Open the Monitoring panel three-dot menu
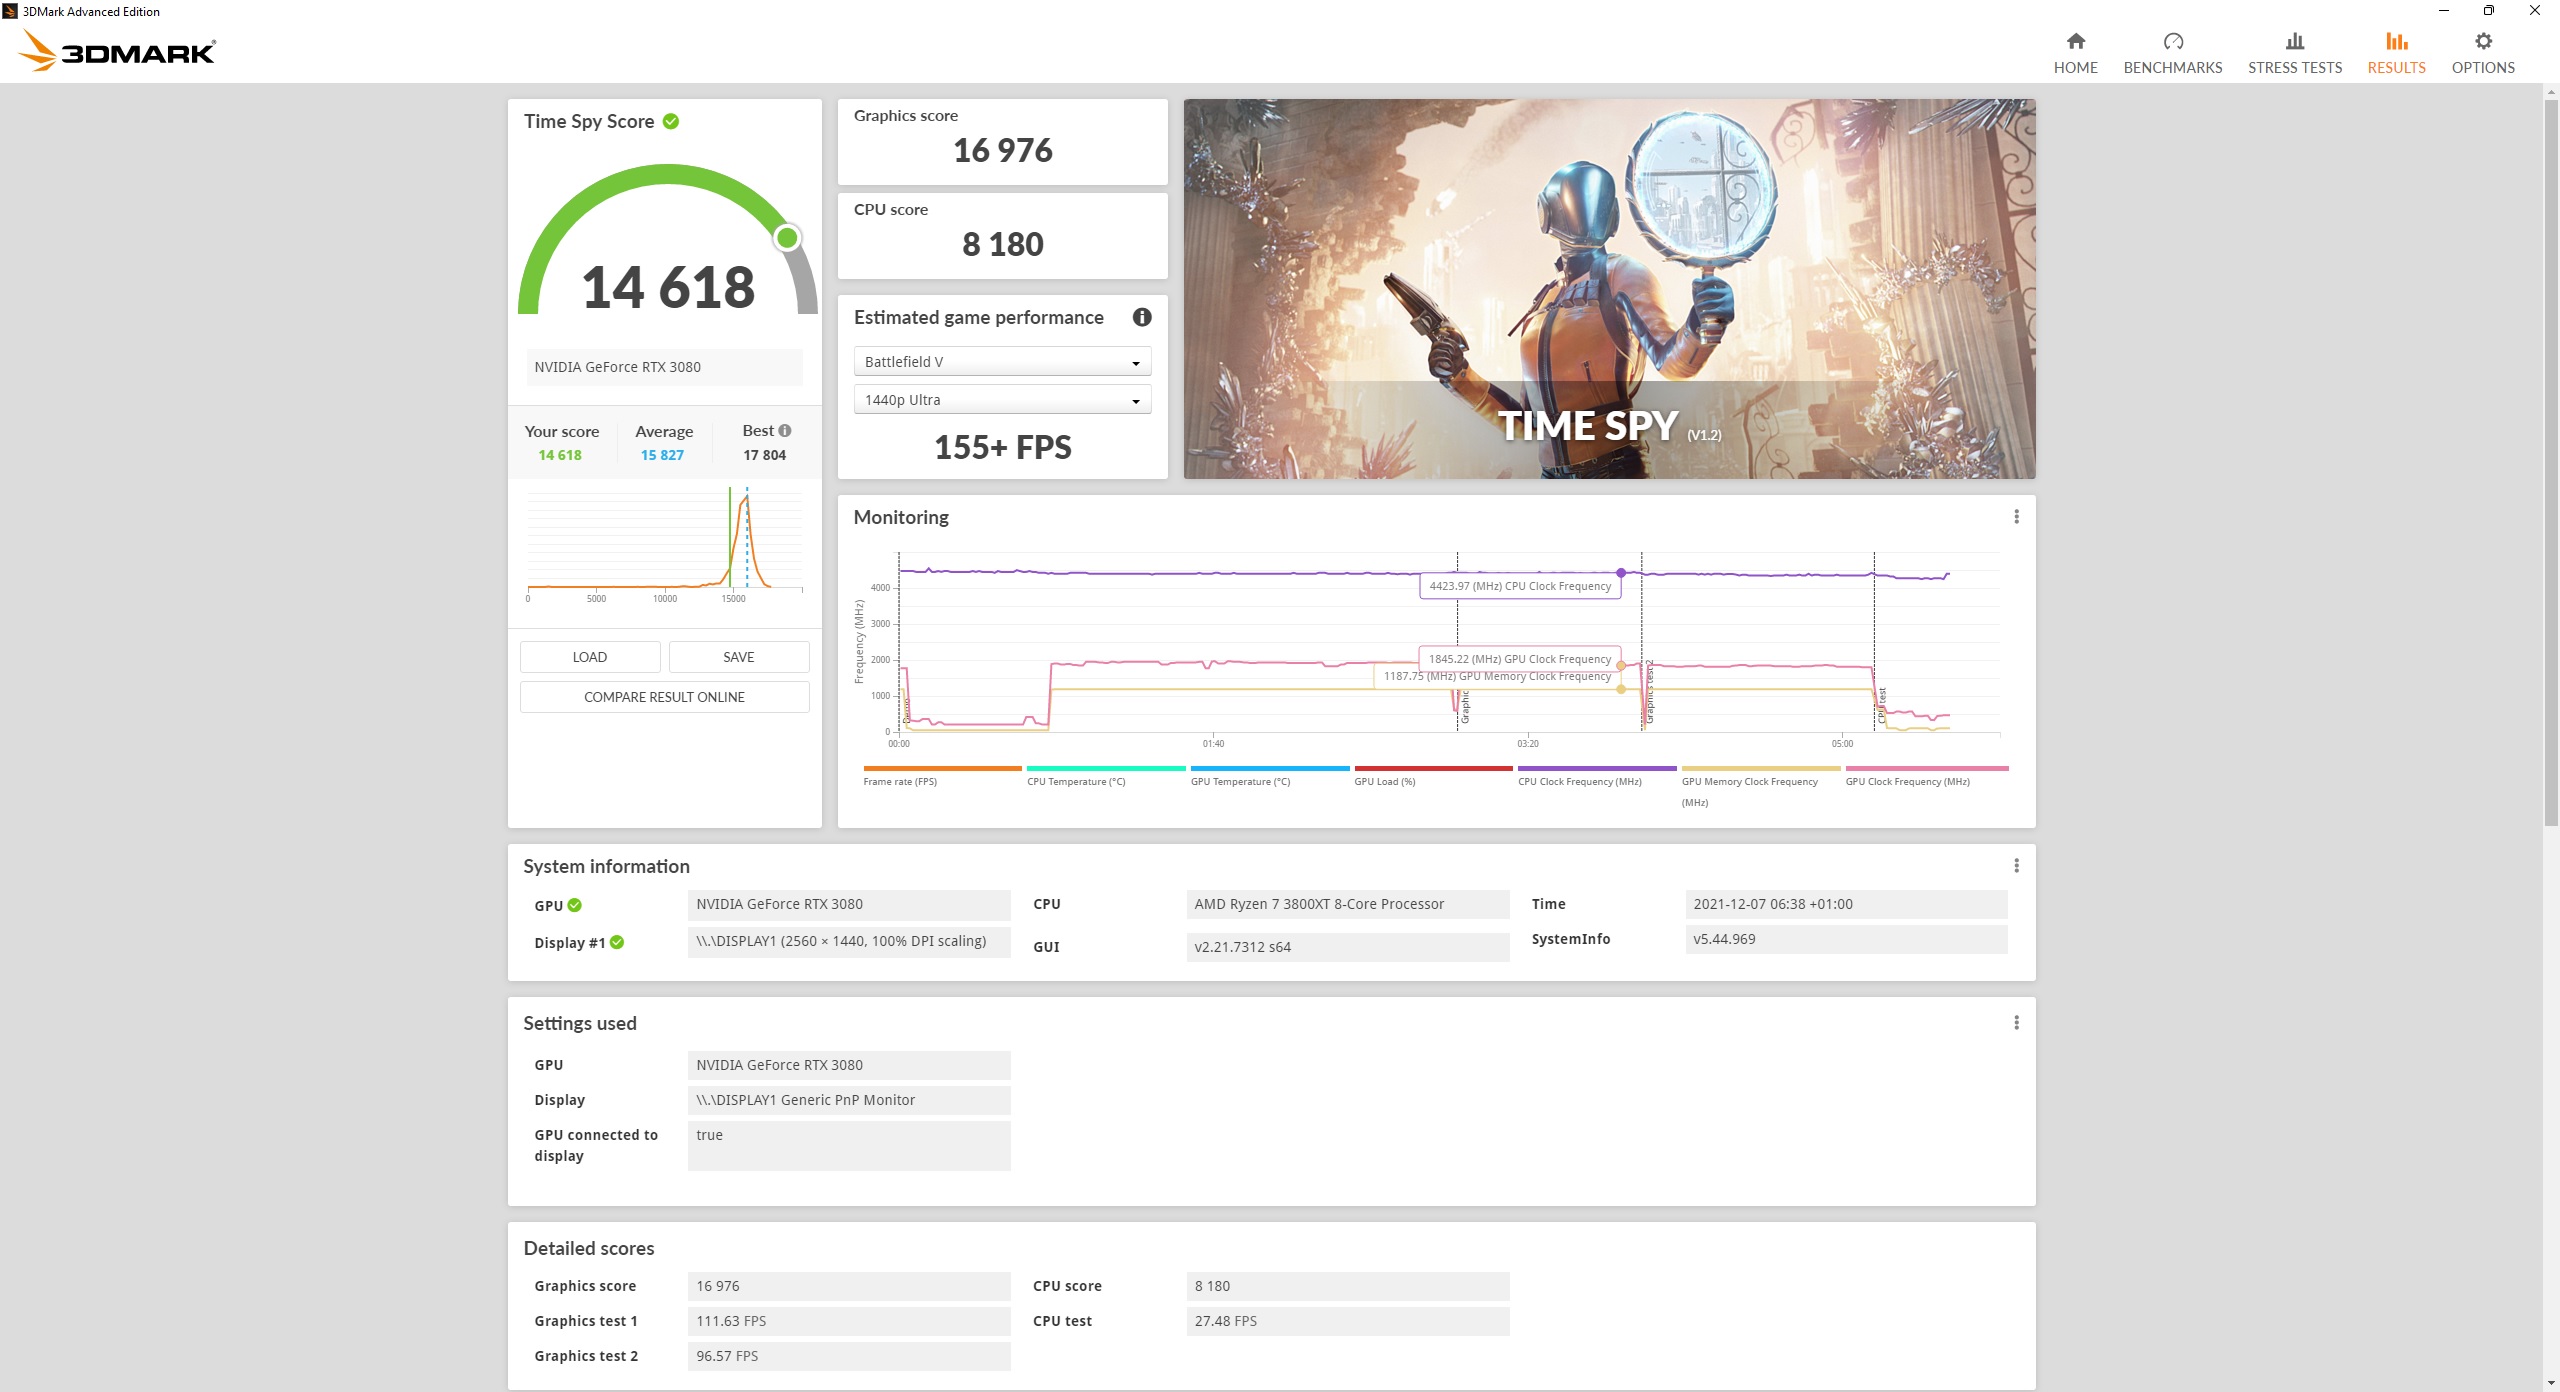The width and height of the screenshot is (2560, 1392). click(2016, 516)
